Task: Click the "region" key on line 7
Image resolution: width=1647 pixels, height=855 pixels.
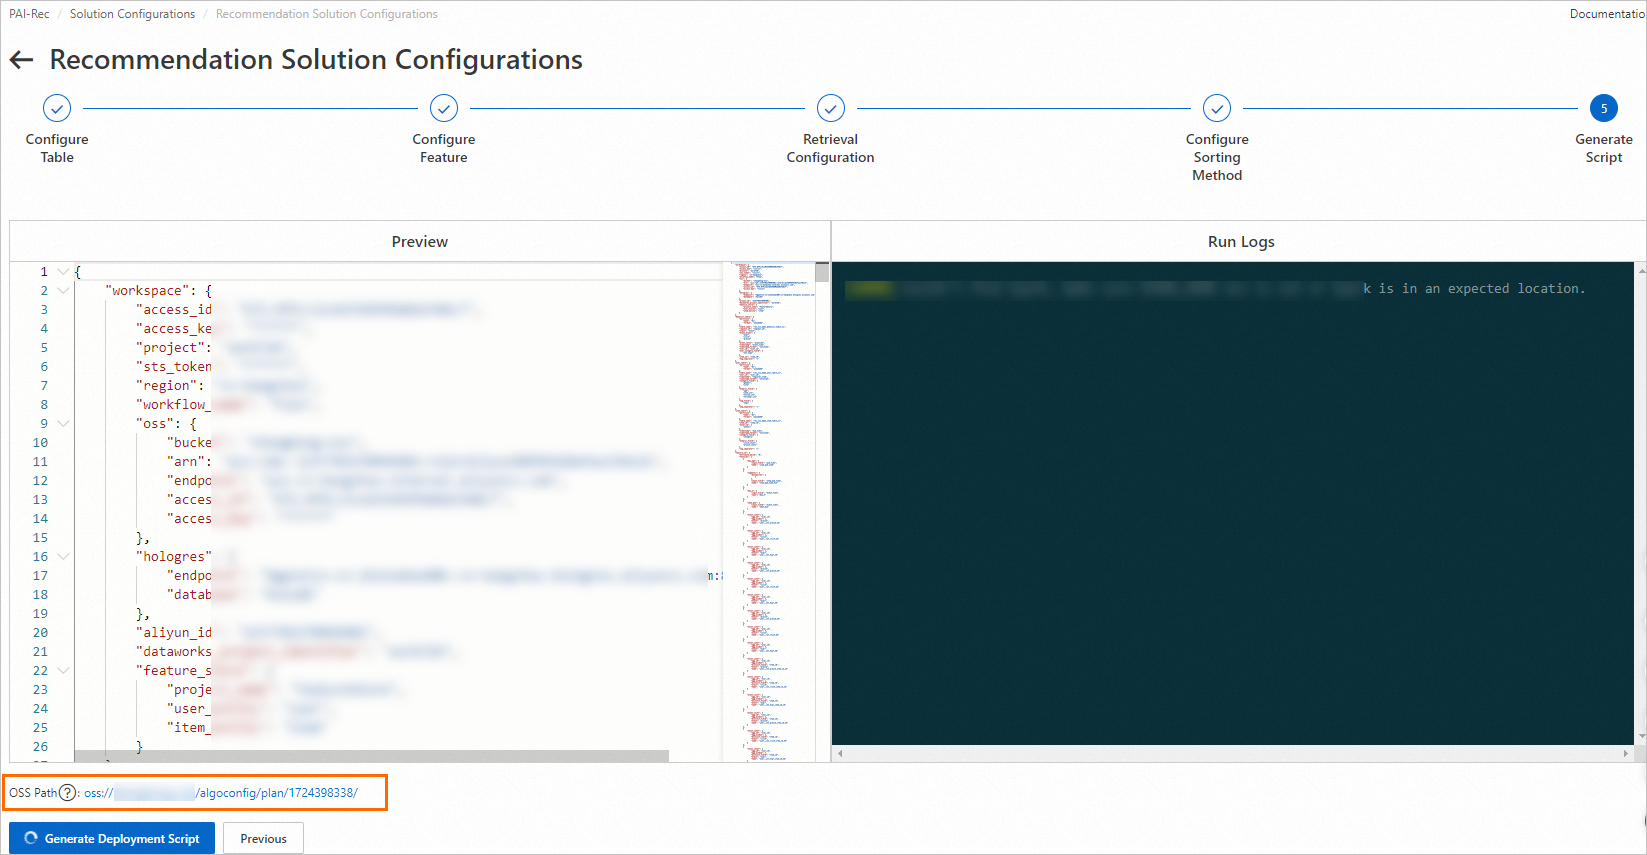Action: pyautogui.click(x=166, y=386)
